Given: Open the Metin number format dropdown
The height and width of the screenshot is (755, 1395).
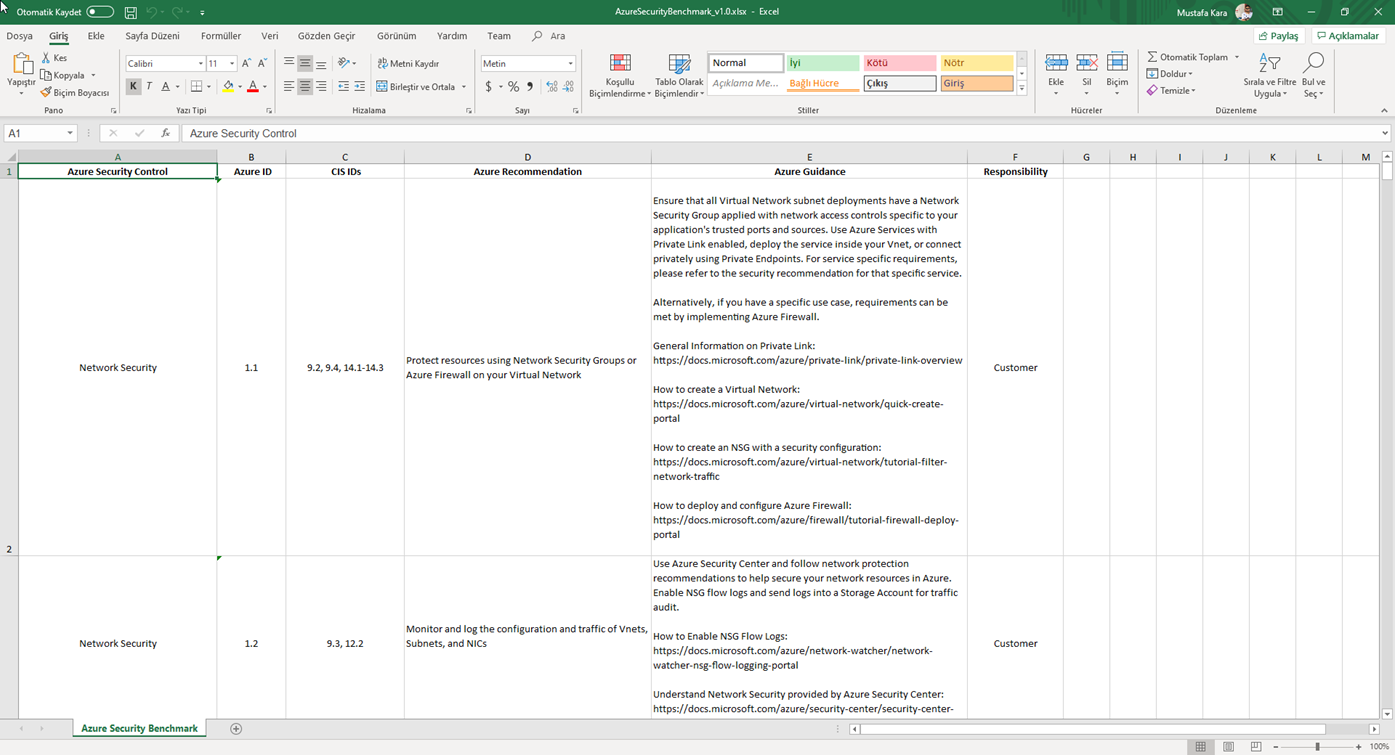Looking at the screenshot, I should coord(571,63).
